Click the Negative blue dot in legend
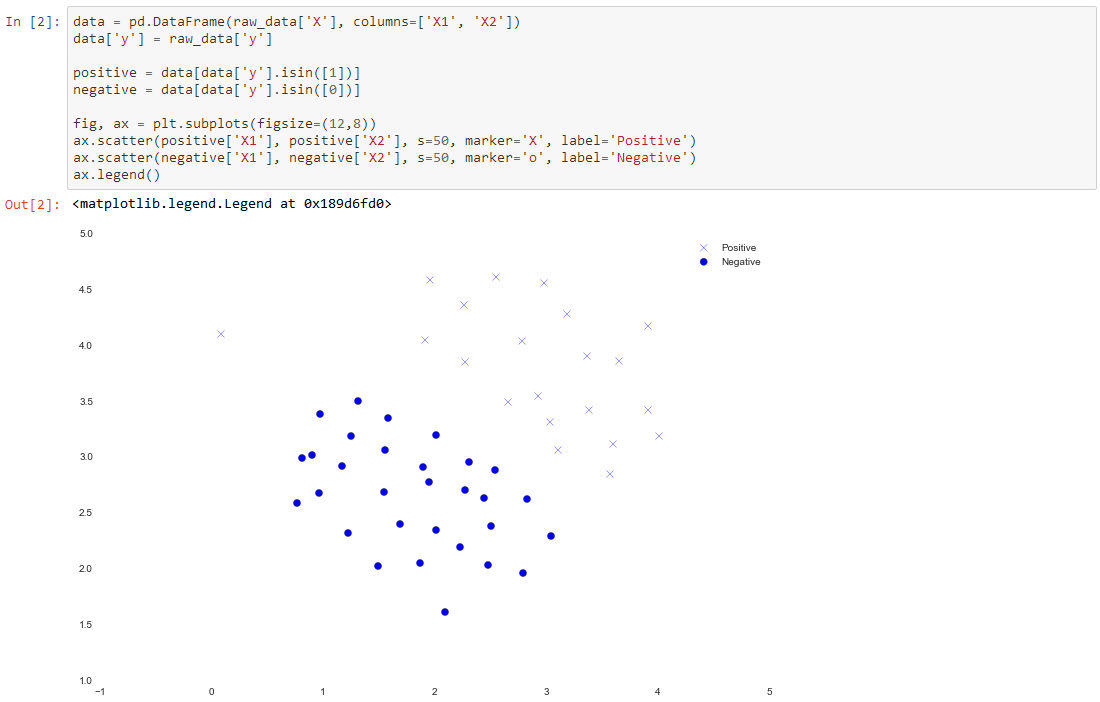1100x702 pixels. 703,262
